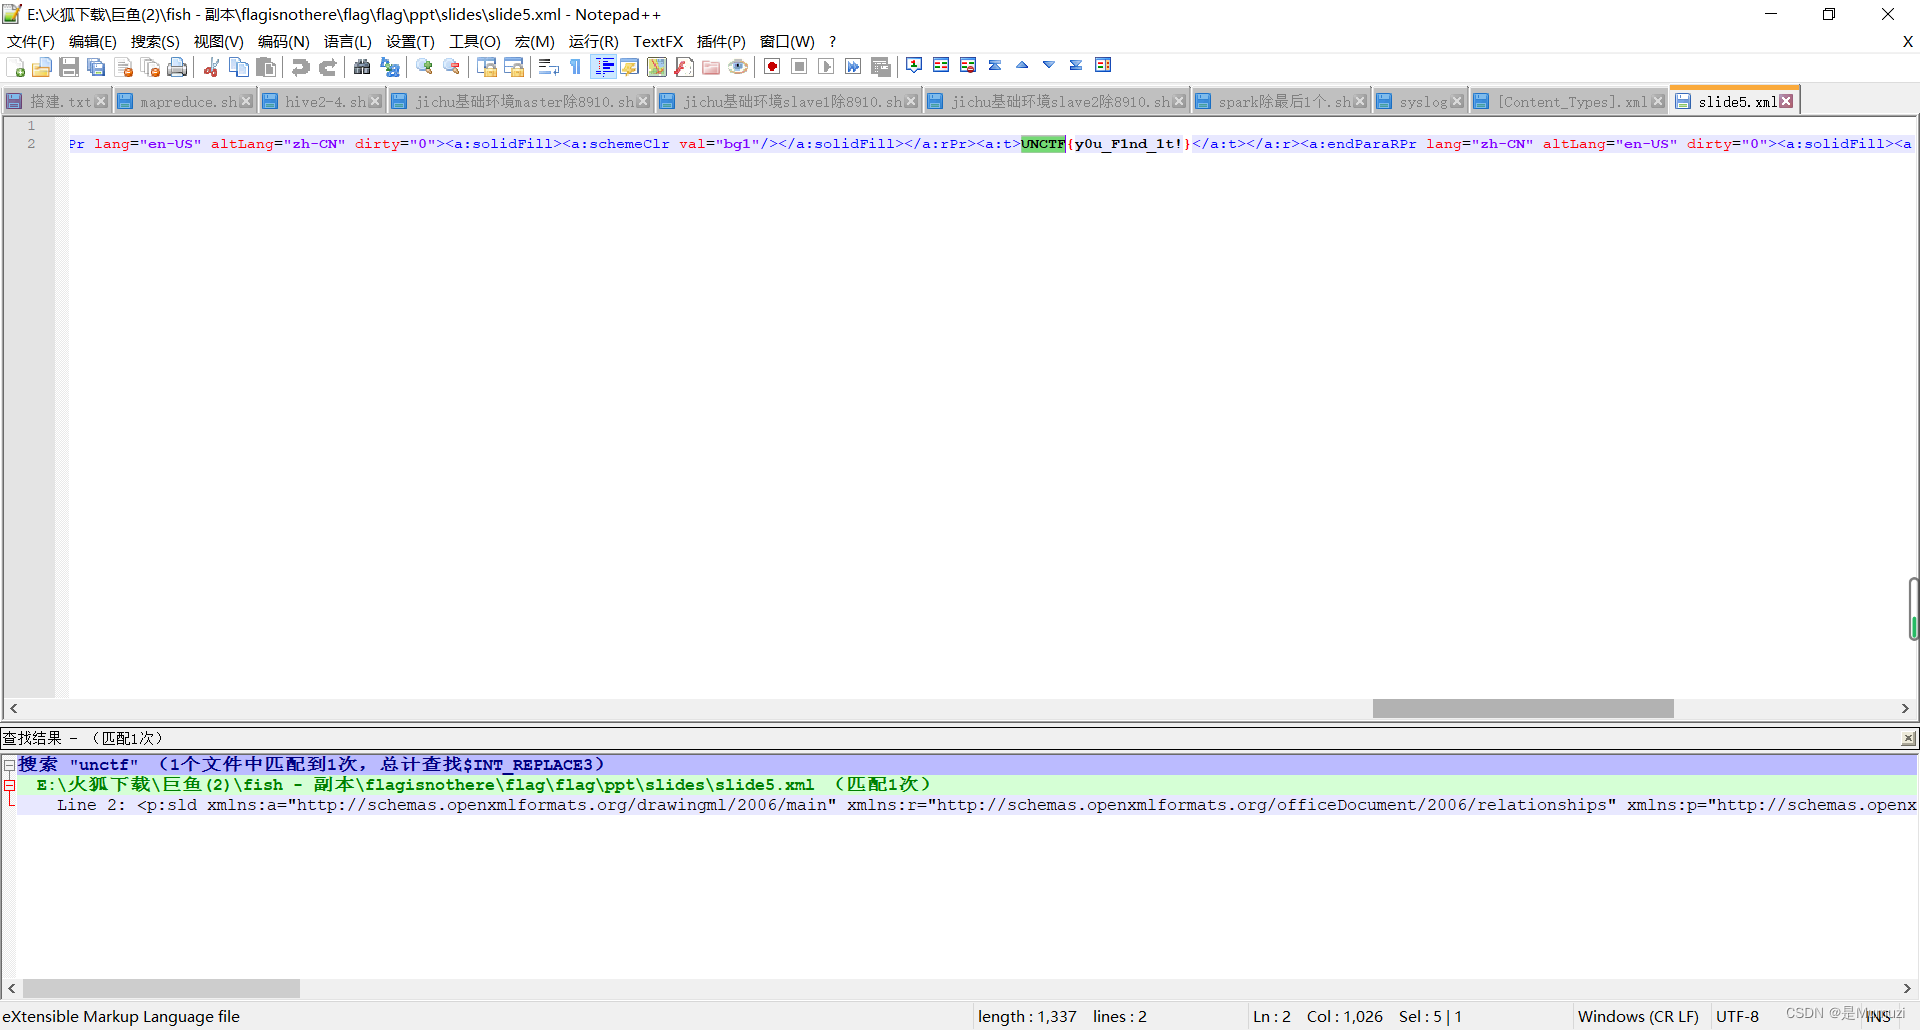Paste clipboard contents using the toolbar icon
This screenshot has width=1920, height=1030.
(x=266, y=67)
